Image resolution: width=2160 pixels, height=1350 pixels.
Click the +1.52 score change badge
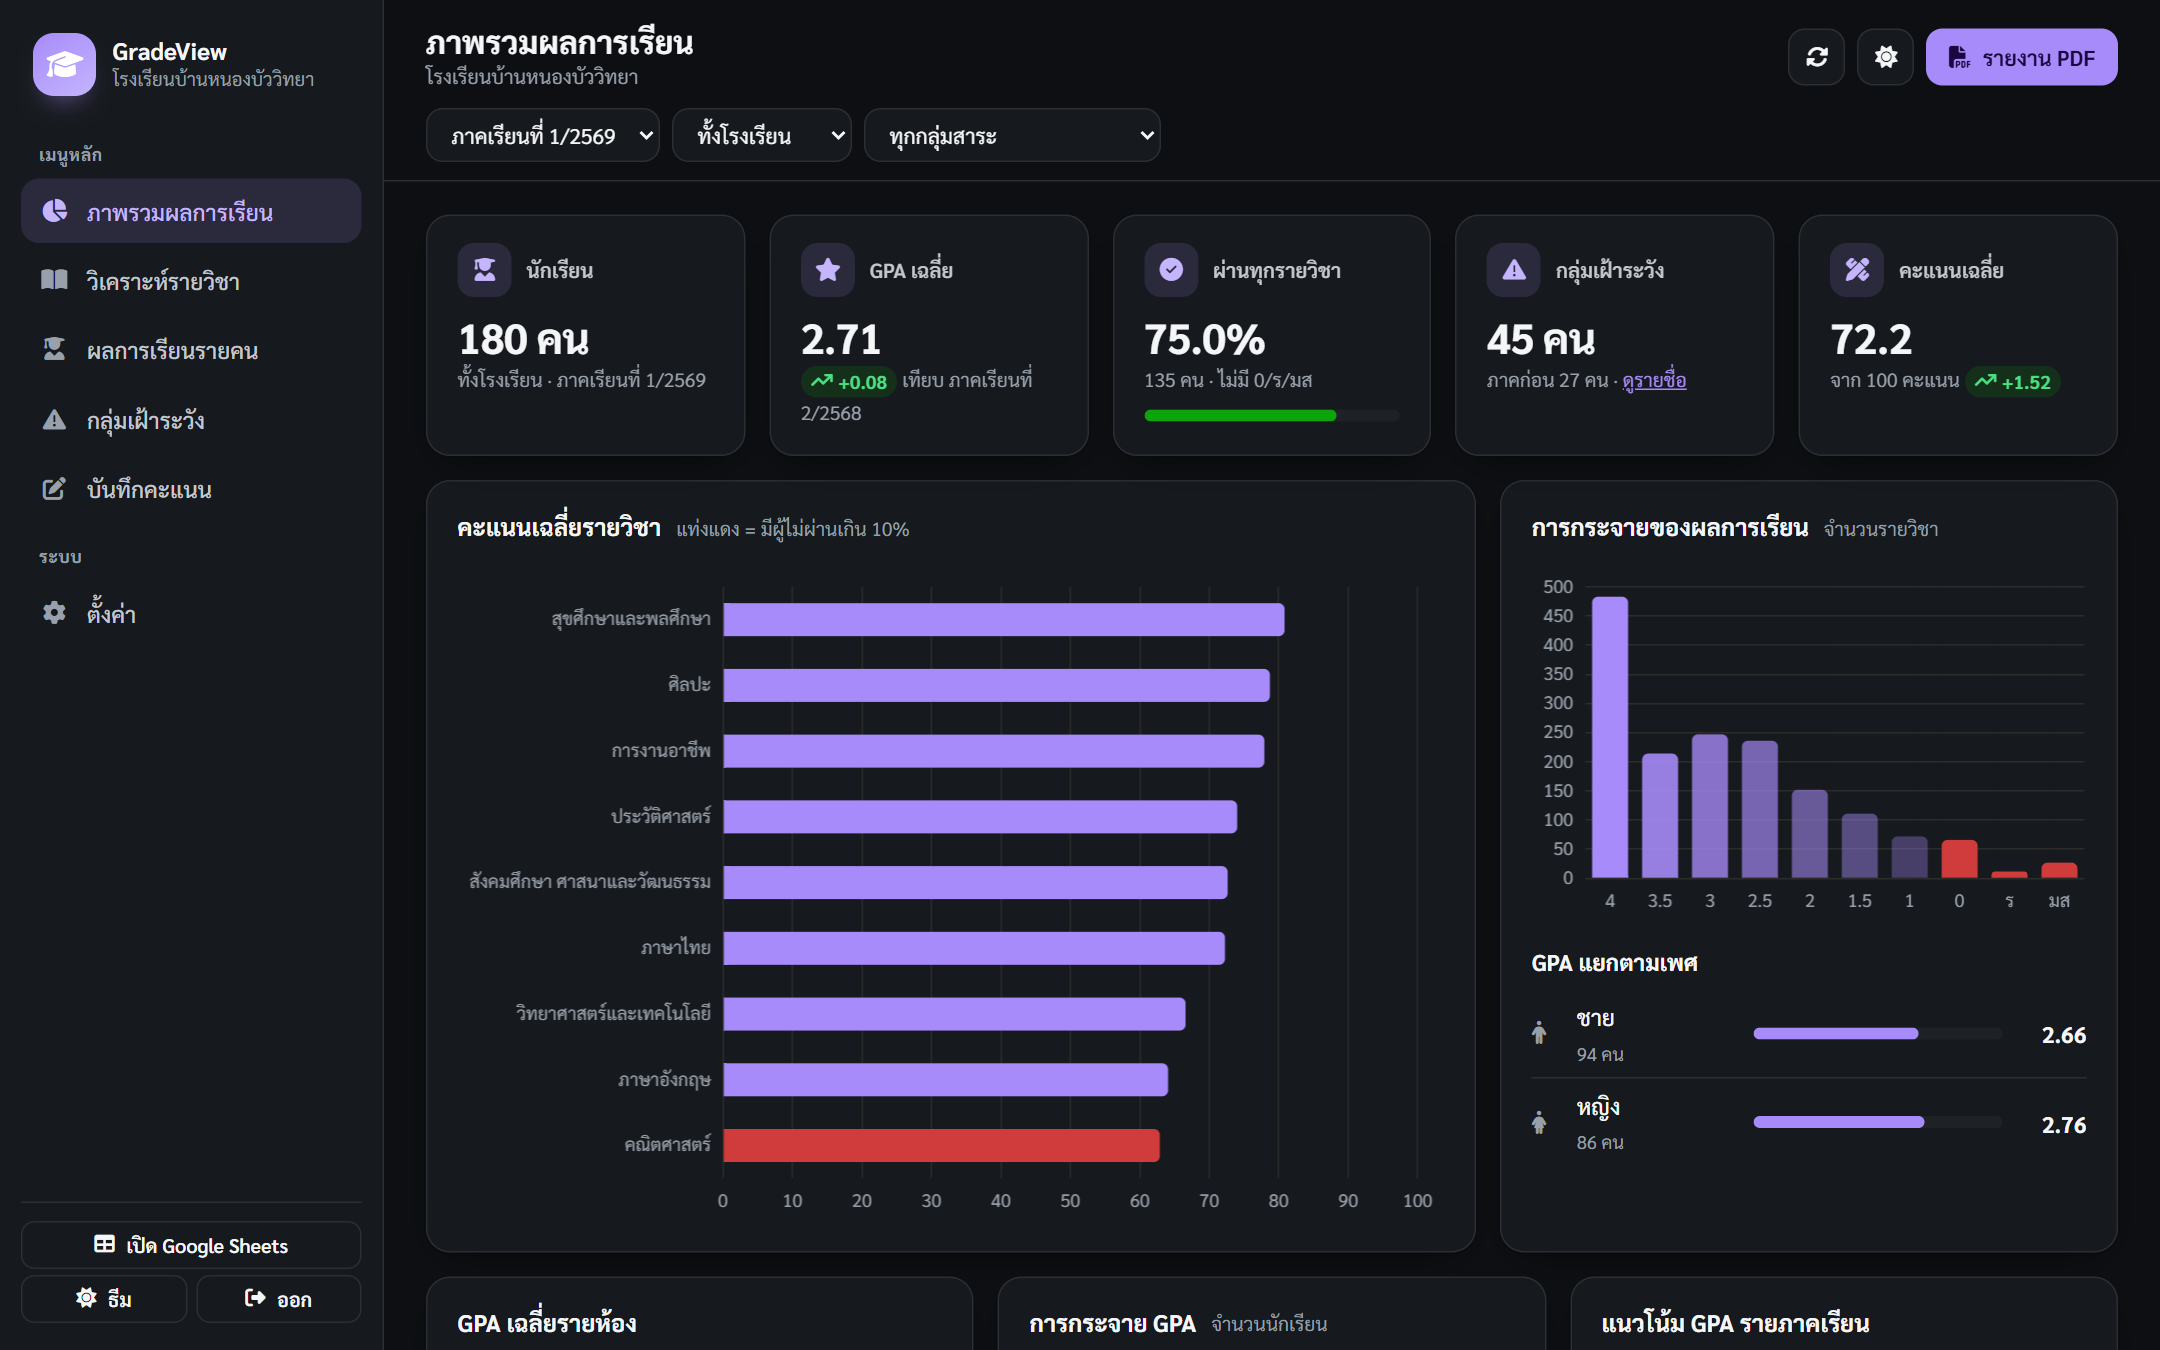2012,382
